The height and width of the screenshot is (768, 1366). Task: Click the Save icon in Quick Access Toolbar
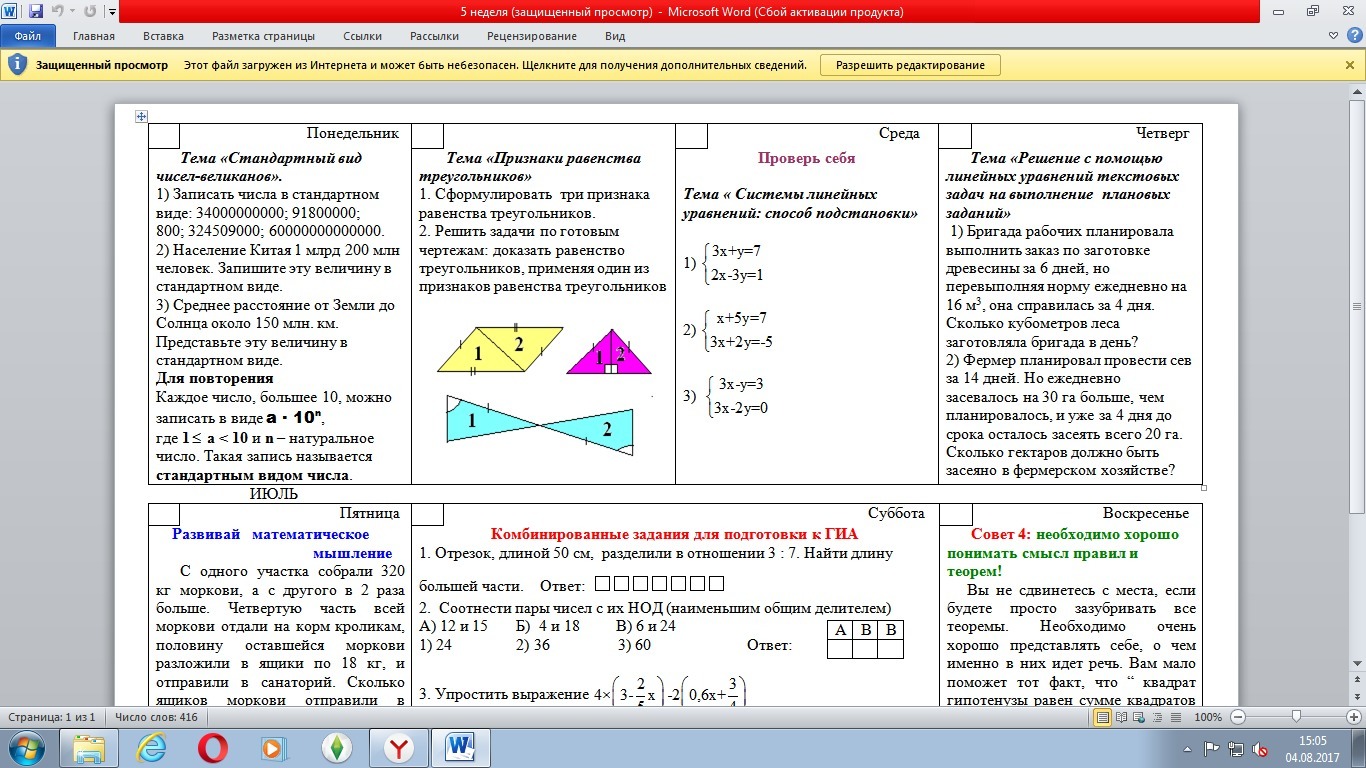tap(36, 13)
